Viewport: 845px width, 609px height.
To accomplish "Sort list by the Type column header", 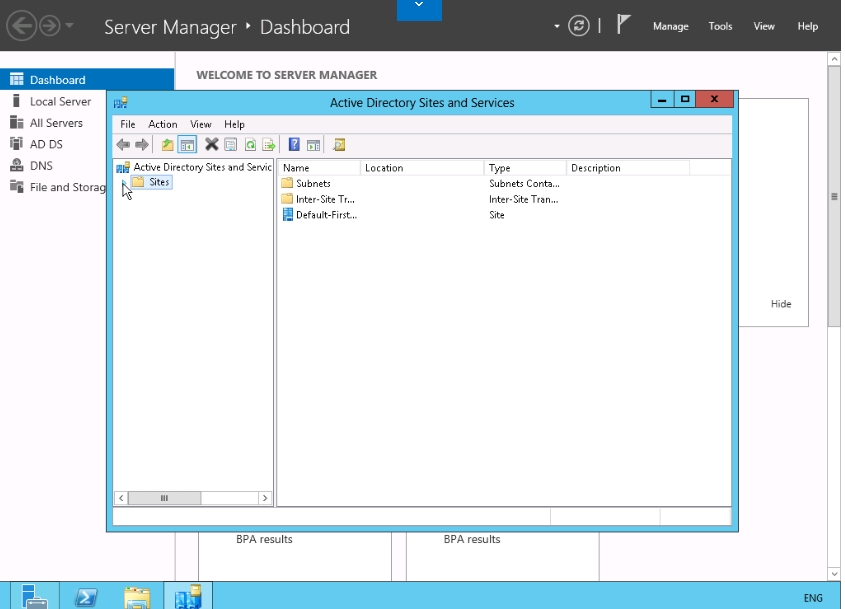I will click(x=524, y=168).
